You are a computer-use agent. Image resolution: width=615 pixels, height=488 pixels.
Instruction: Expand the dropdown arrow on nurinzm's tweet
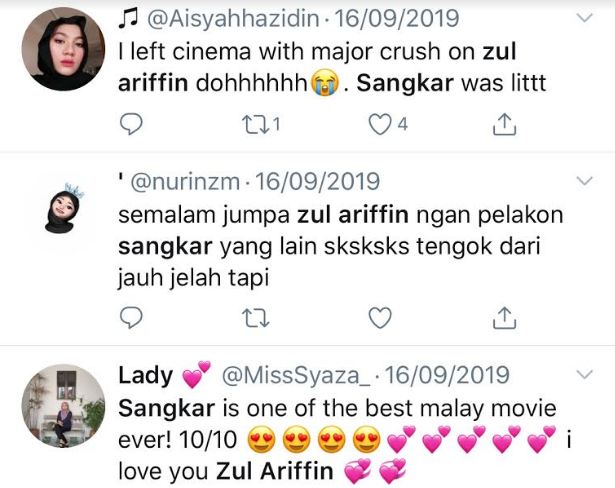[584, 180]
